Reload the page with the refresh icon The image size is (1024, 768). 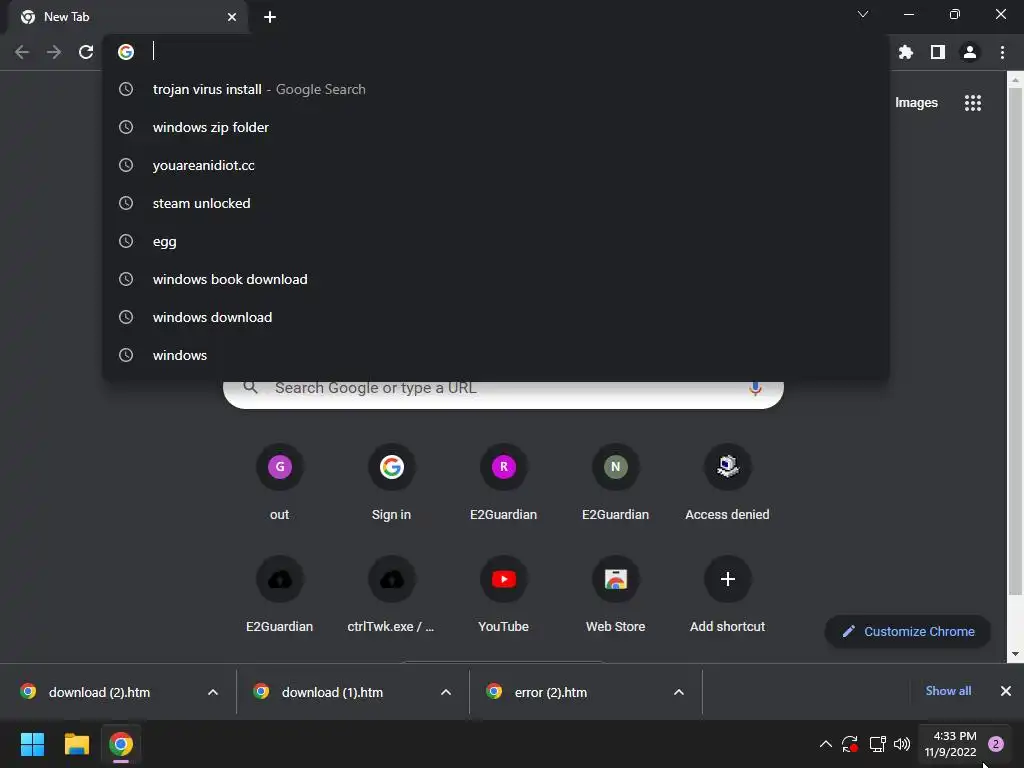point(86,52)
